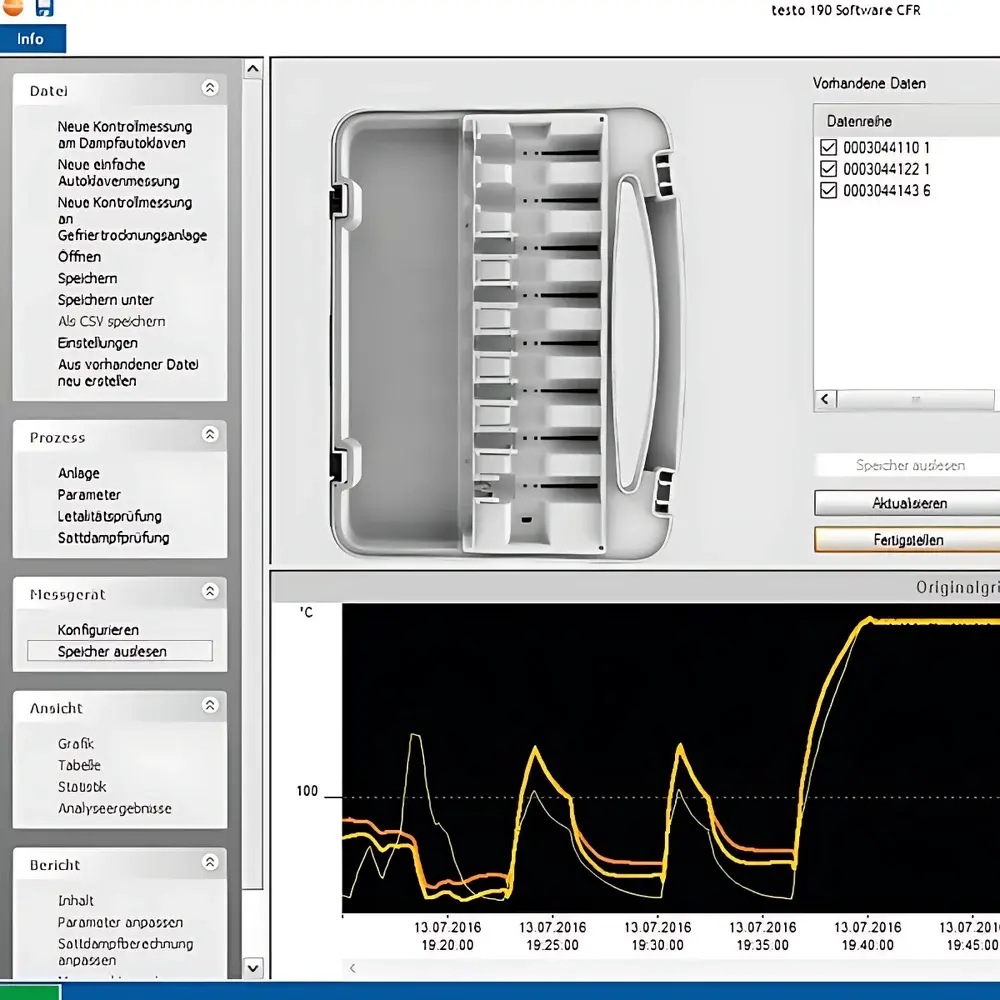Uncheck data series 0003044122 1
The height and width of the screenshot is (1000, 1000).
coord(828,168)
